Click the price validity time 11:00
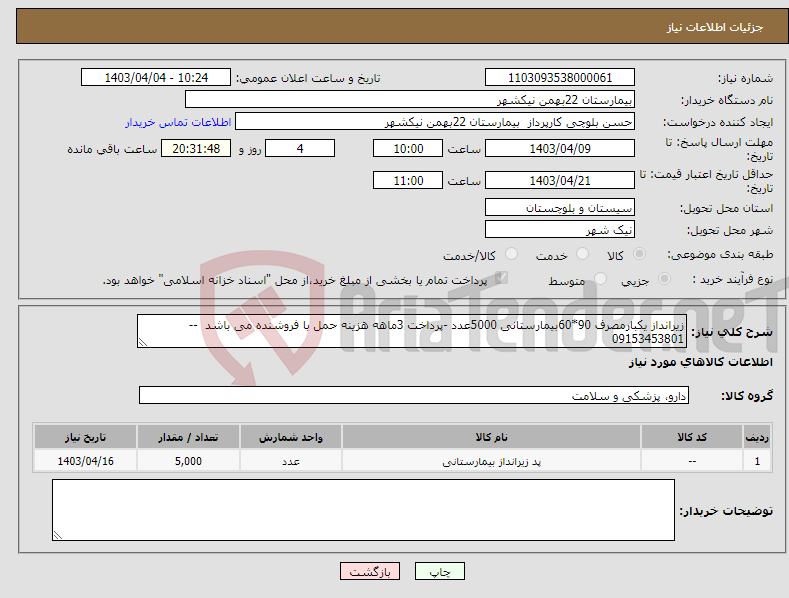The width and height of the screenshot is (789, 598). [408, 180]
